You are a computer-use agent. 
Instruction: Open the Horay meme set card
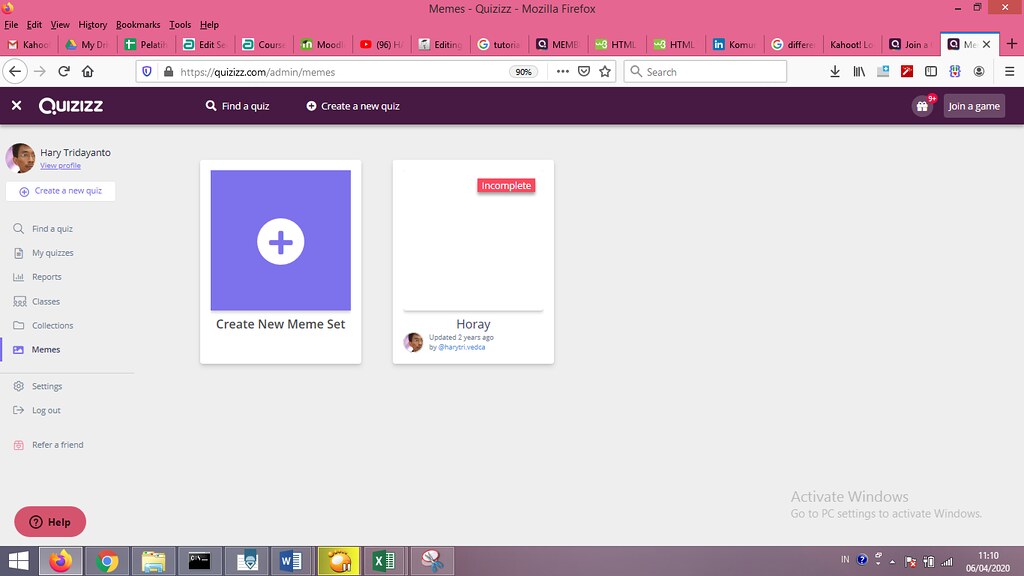(473, 261)
